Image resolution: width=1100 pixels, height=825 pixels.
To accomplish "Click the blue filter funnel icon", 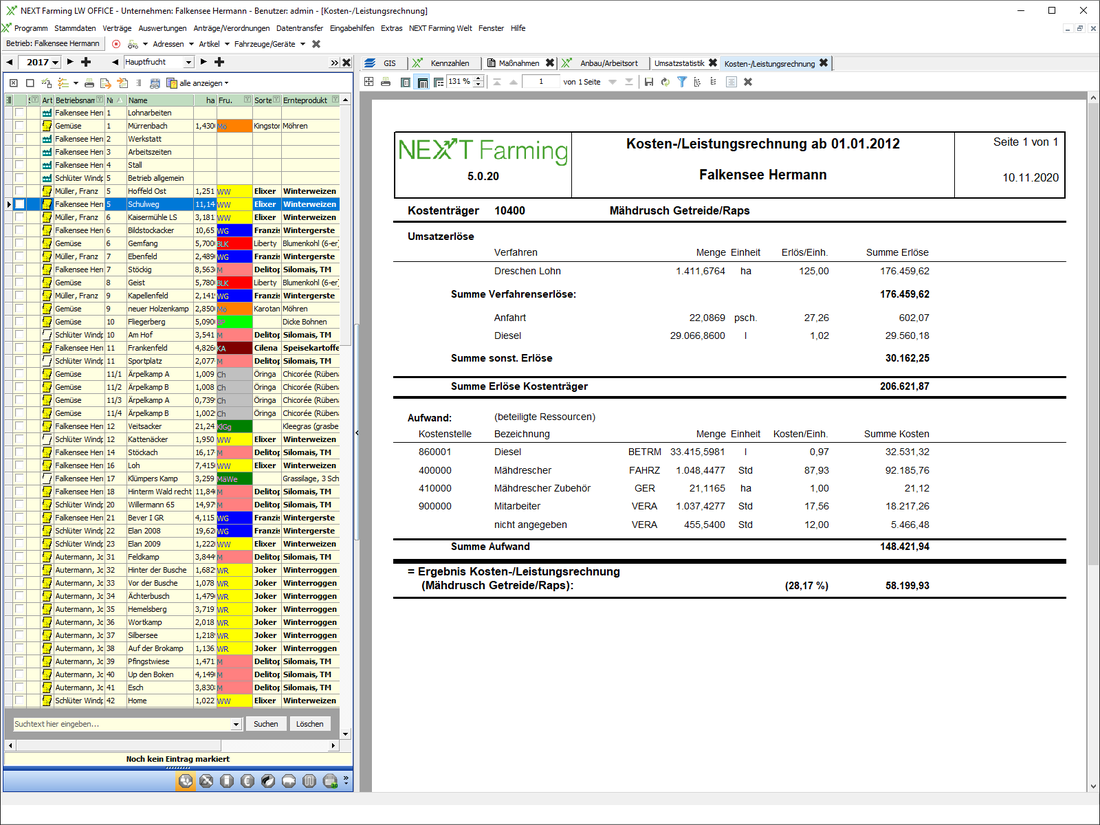I will tap(682, 82).
